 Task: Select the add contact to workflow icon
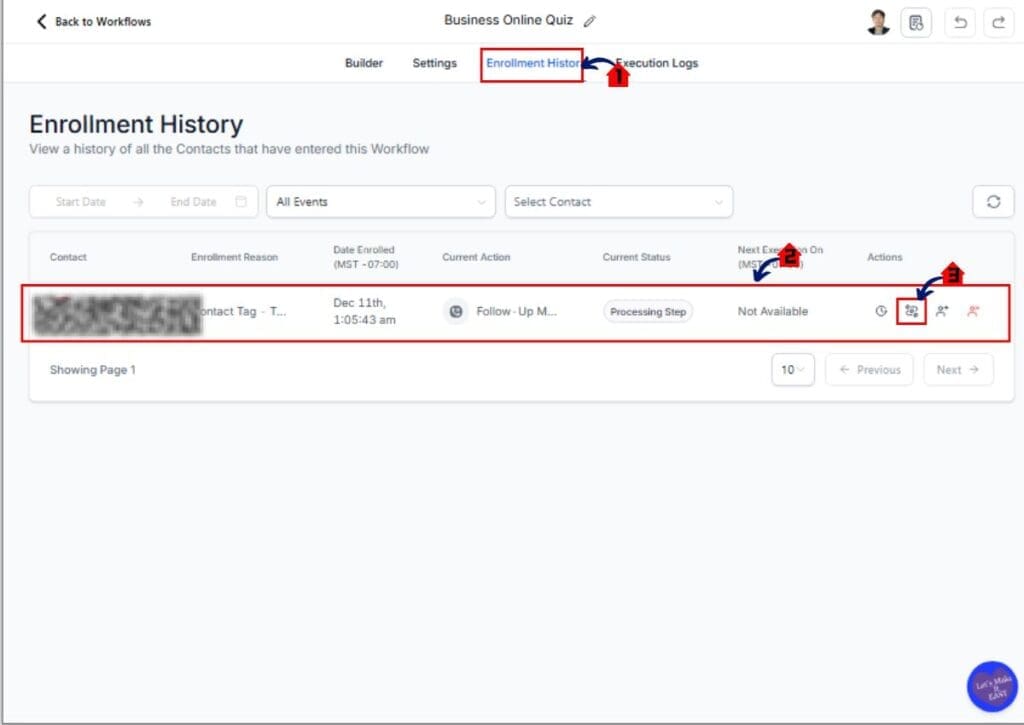pyautogui.click(x=941, y=311)
